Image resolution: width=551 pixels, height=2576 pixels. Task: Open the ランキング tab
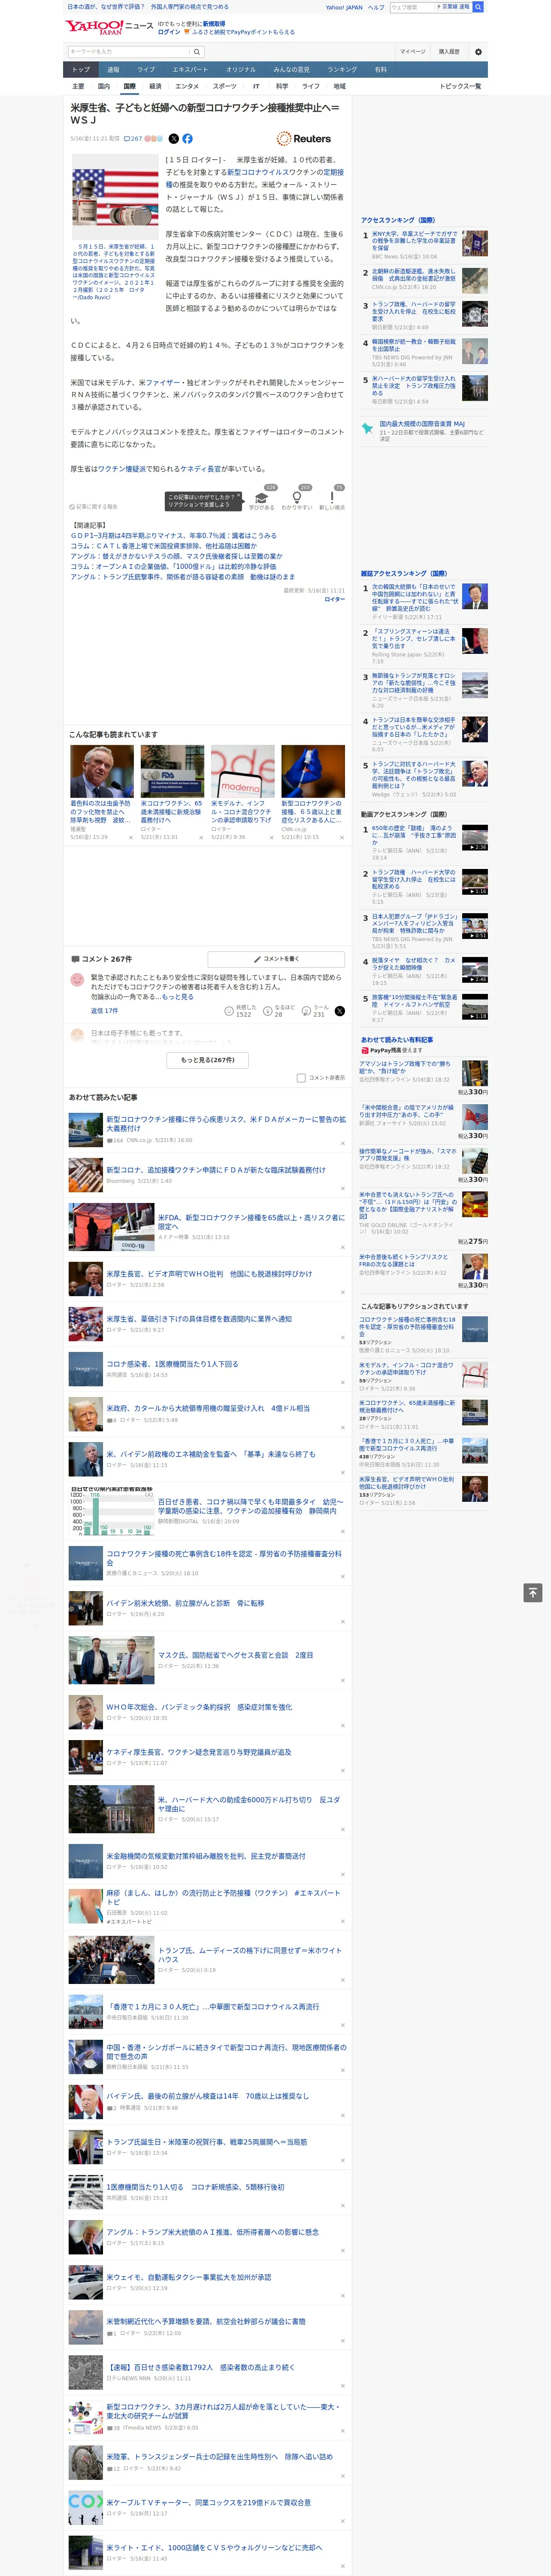tap(342, 70)
